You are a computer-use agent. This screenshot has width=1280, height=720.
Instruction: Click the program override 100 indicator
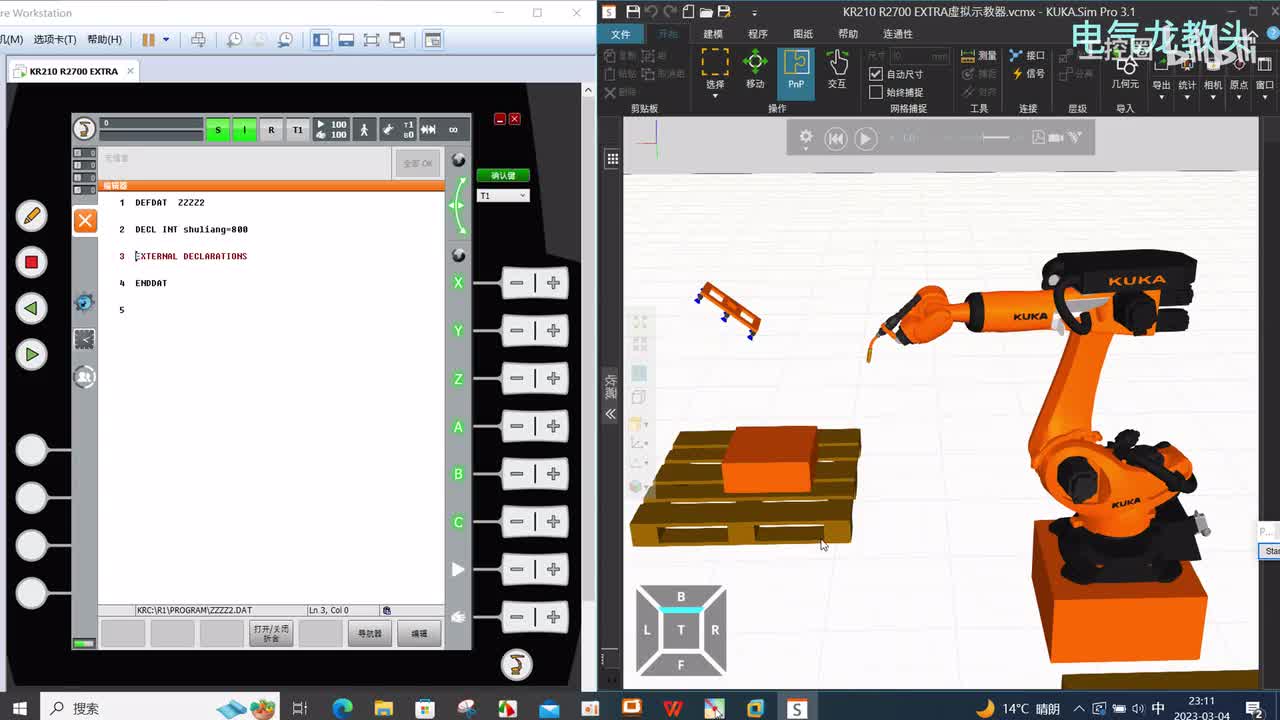pyautogui.click(x=332, y=129)
